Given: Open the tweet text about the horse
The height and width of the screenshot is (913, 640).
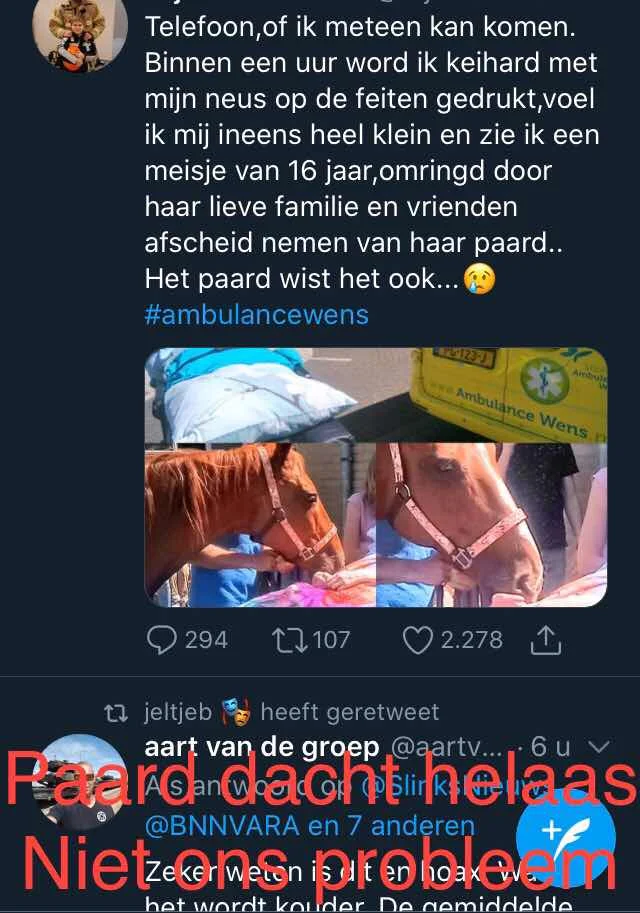Looking at the screenshot, I should (372, 153).
